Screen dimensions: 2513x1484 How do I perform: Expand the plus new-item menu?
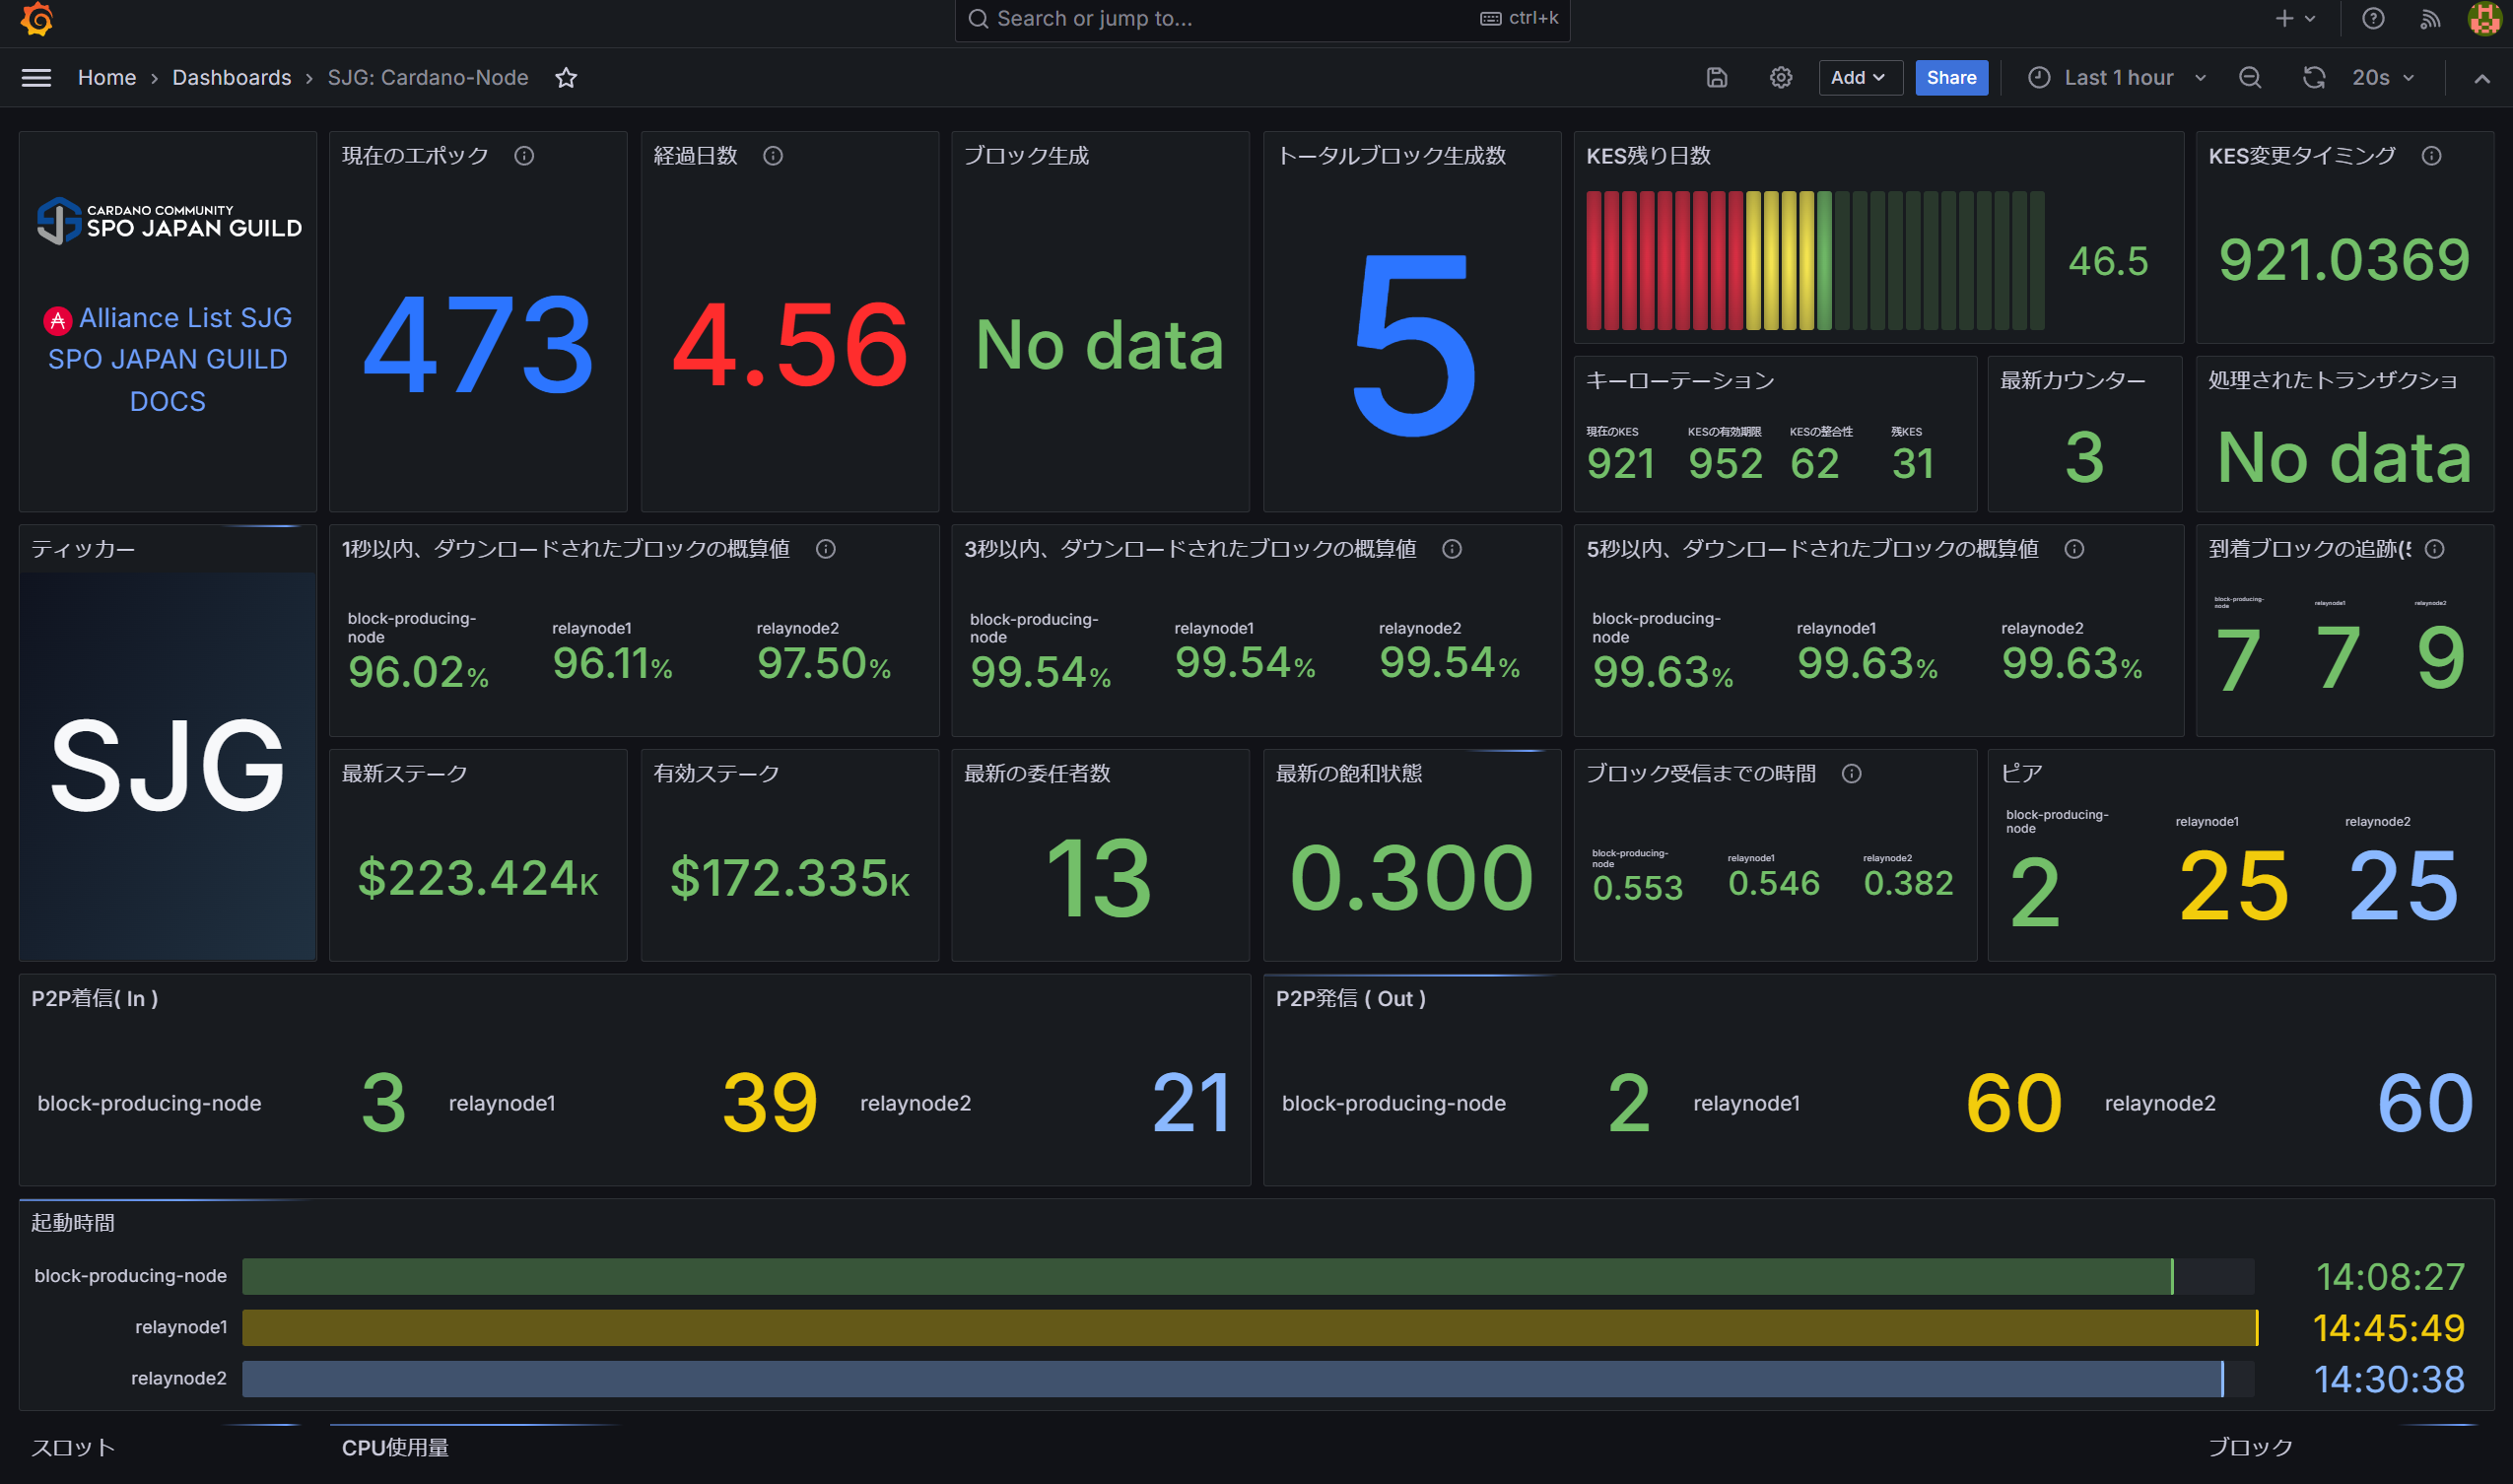coord(2295,19)
